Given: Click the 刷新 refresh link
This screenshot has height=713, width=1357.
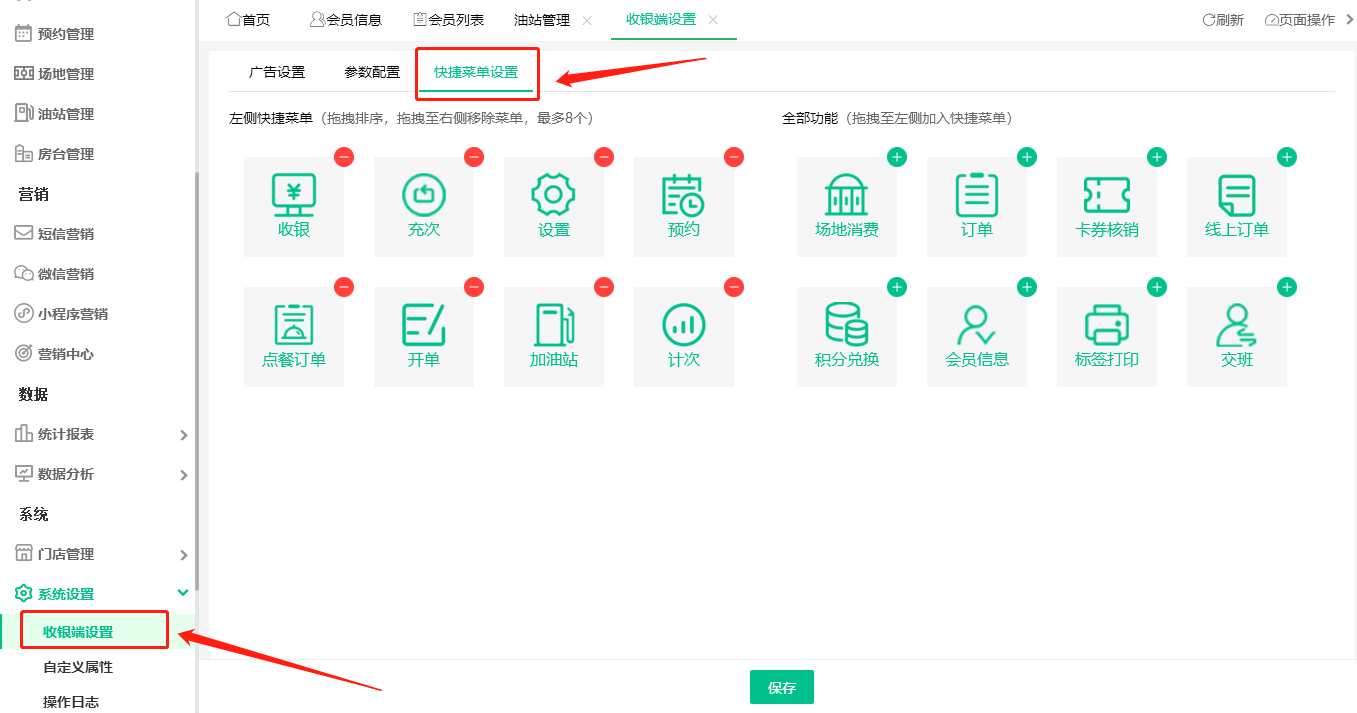Looking at the screenshot, I should point(1223,18).
